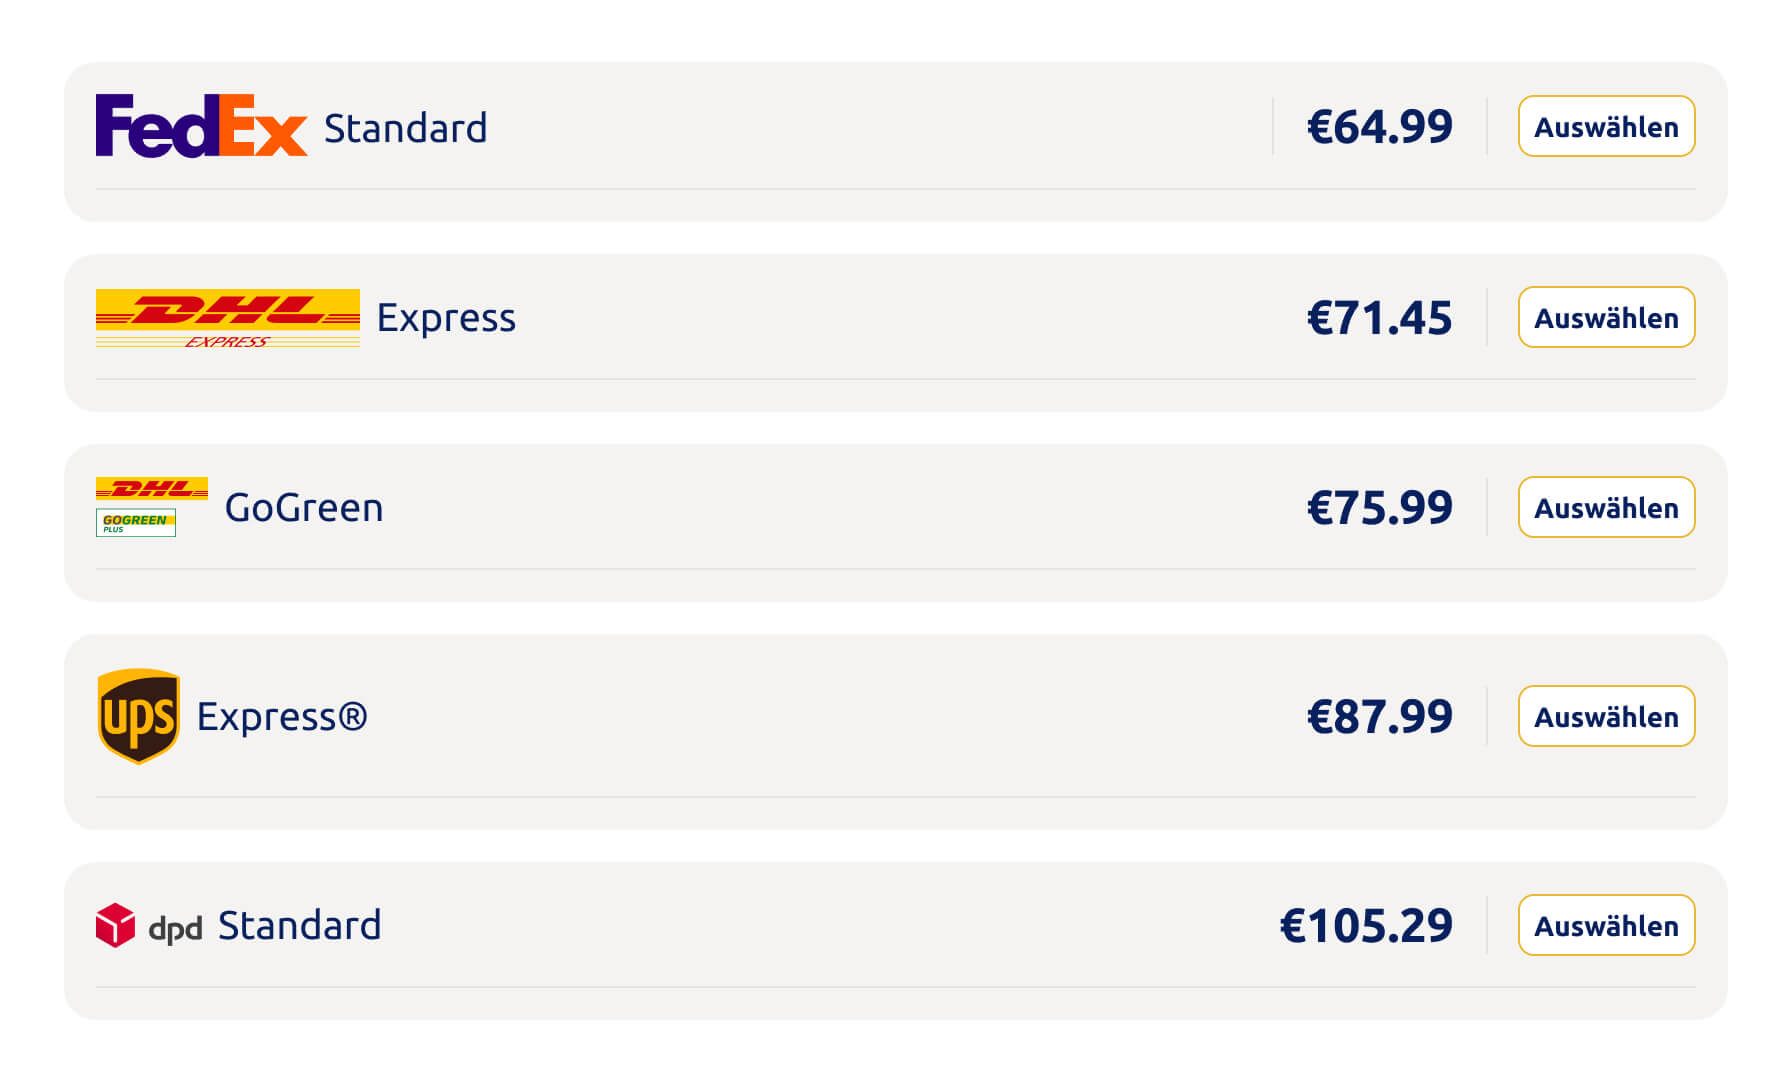Viewport: 1792px width, 1082px height.
Task: Select UPS Express via Auswählen button
Action: click(1606, 717)
